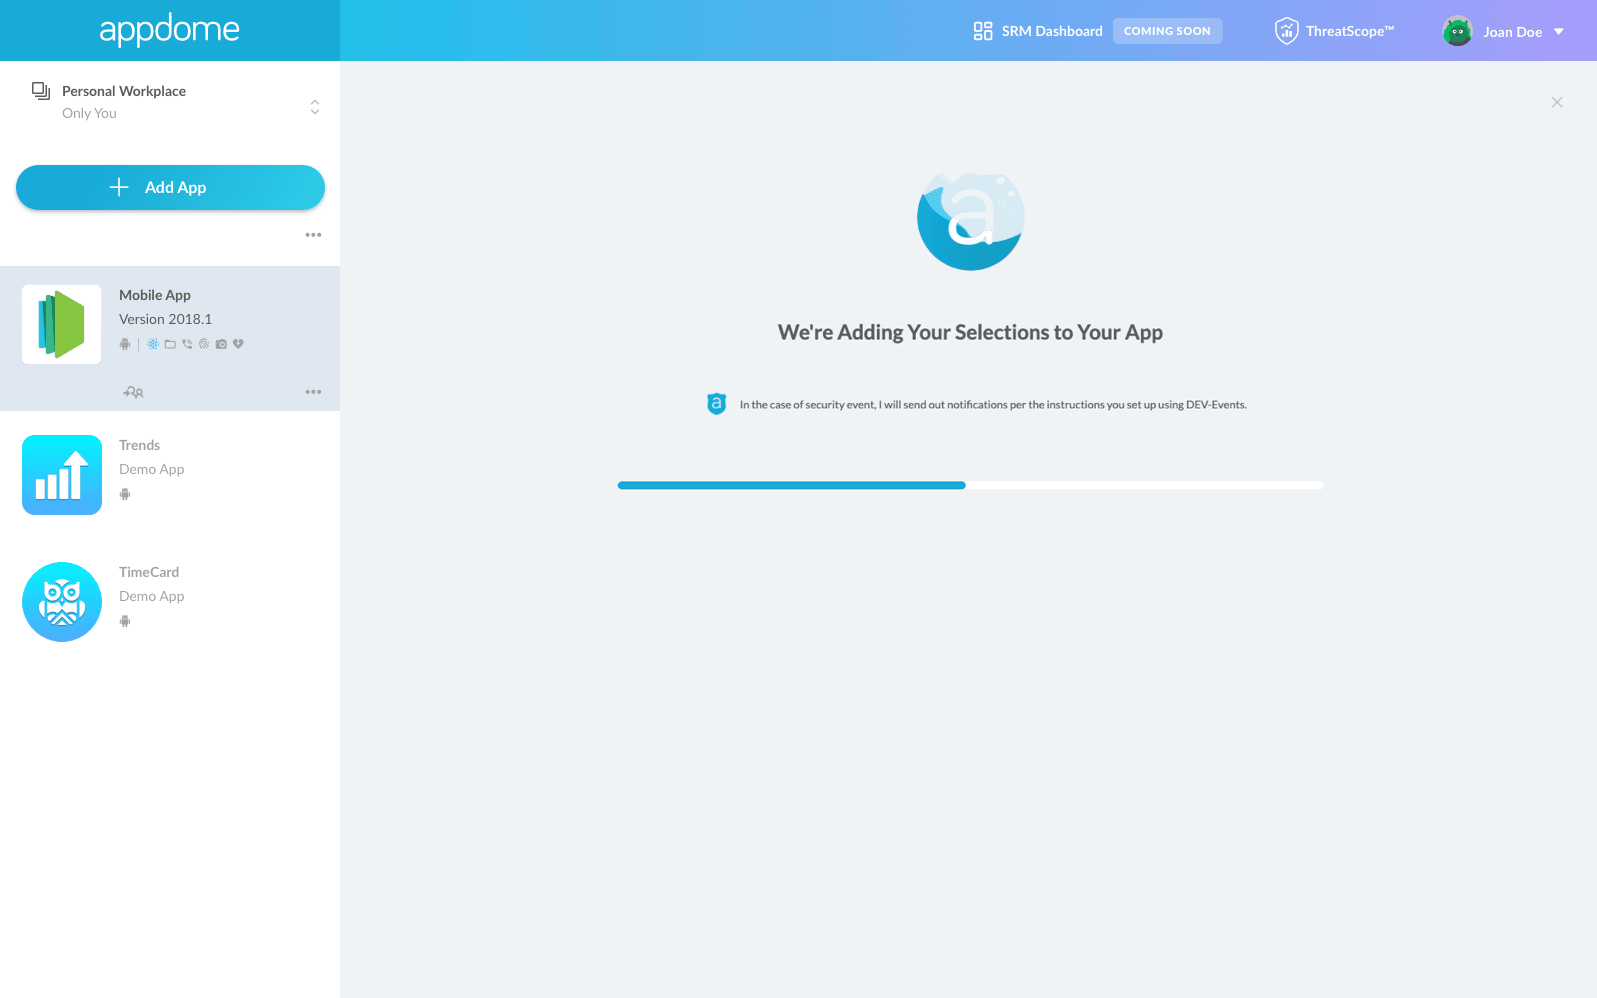Click the share-with-team icon on Mobile App
Viewport: 1597px width, 998px height.
(133, 392)
